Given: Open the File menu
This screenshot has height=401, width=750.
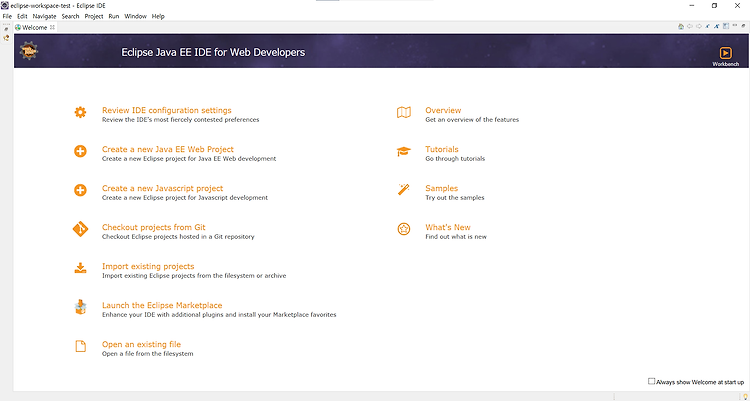Looking at the screenshot, I should tap(7, 16).
